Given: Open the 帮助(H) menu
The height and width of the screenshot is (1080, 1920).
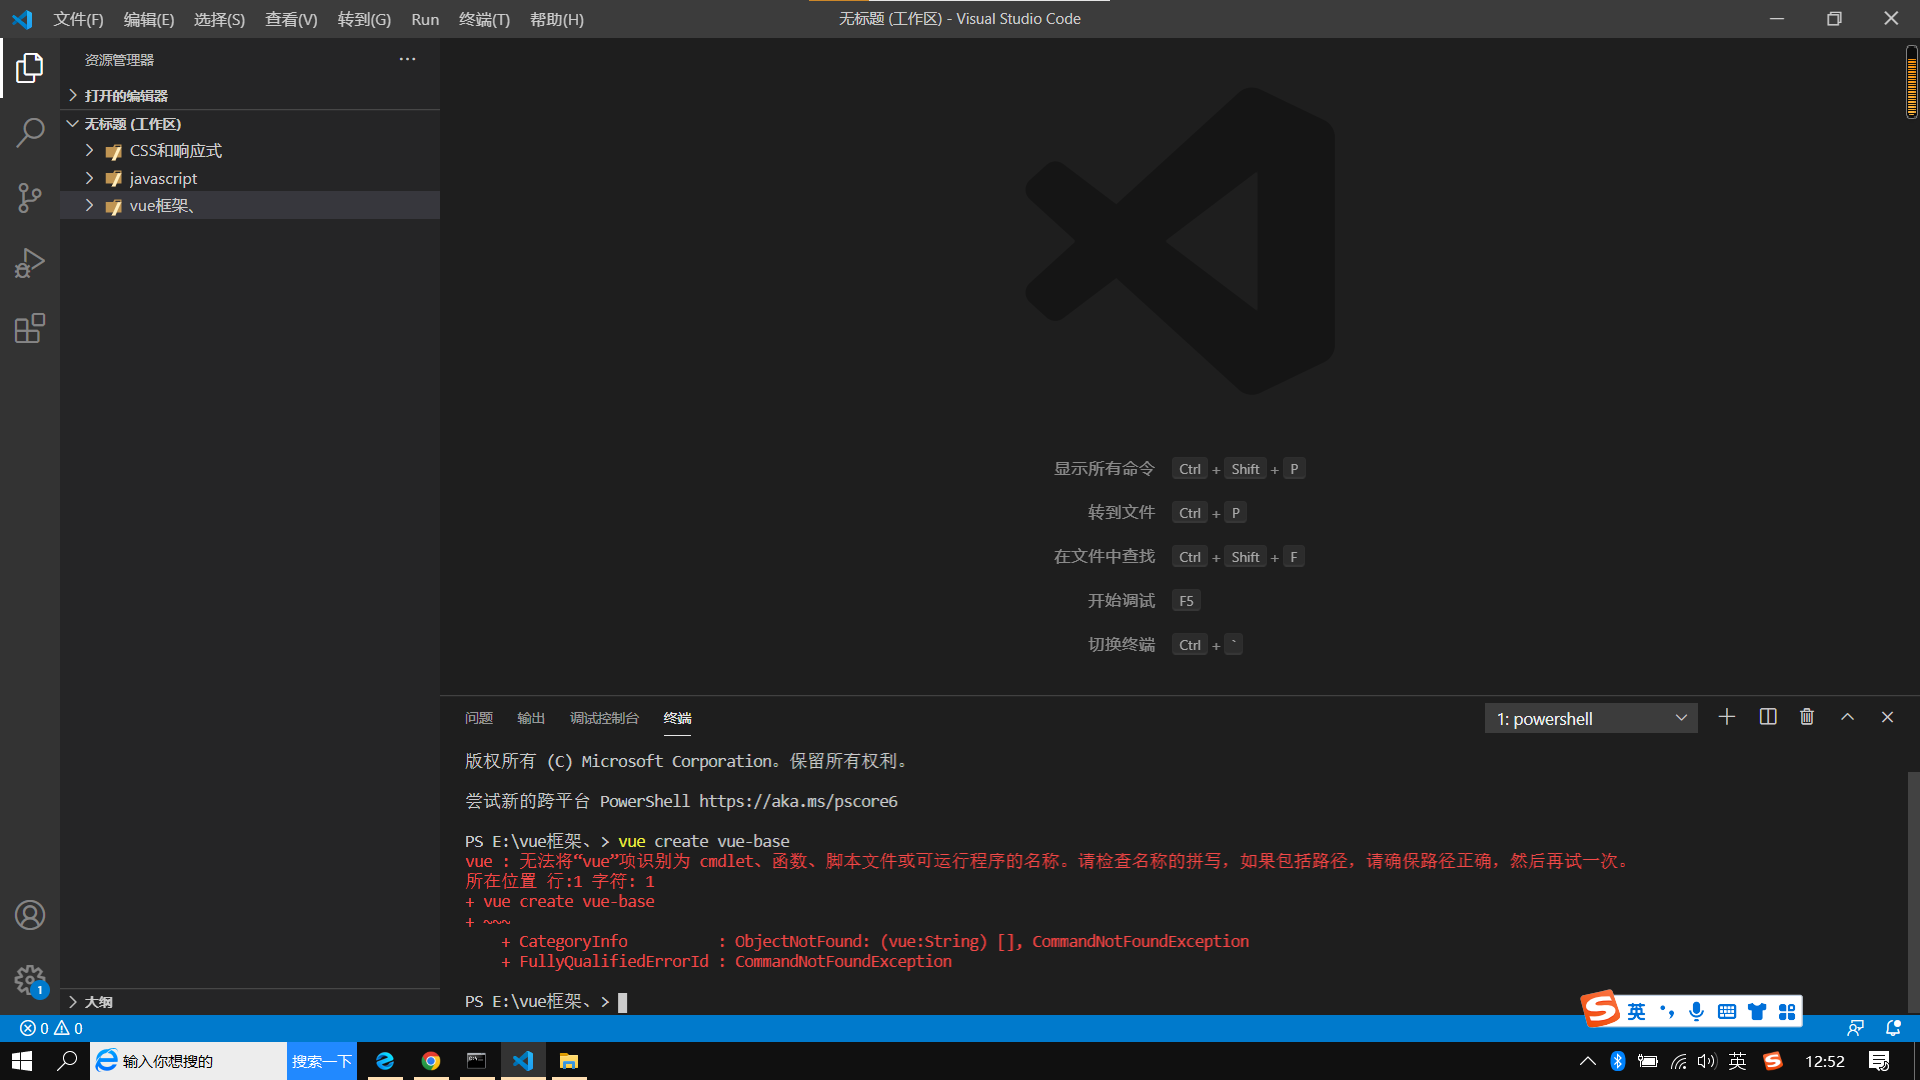Looking at the screenshot, I should tap(557, 19).
